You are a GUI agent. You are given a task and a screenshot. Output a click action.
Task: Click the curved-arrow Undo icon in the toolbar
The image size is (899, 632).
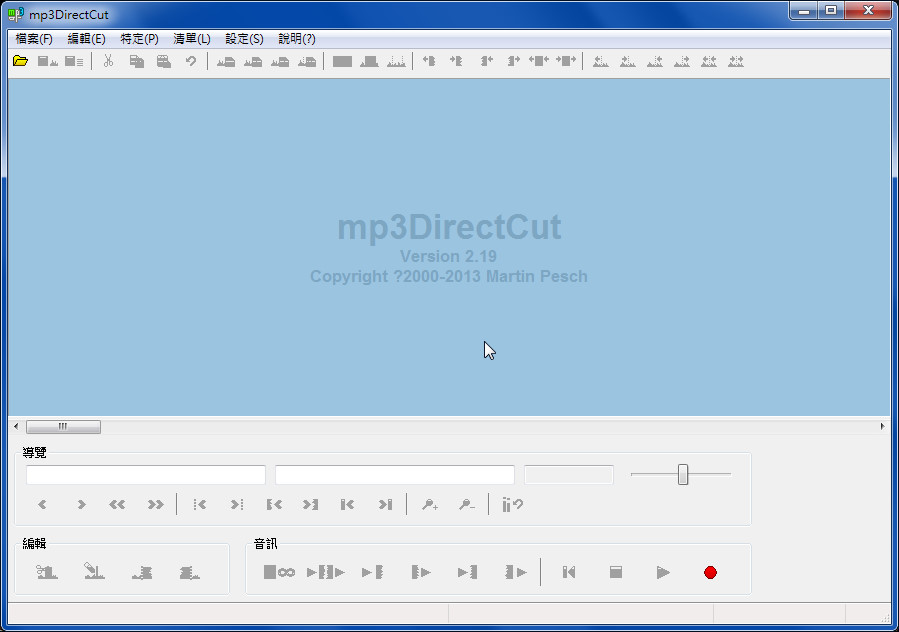tap(191, 61)
